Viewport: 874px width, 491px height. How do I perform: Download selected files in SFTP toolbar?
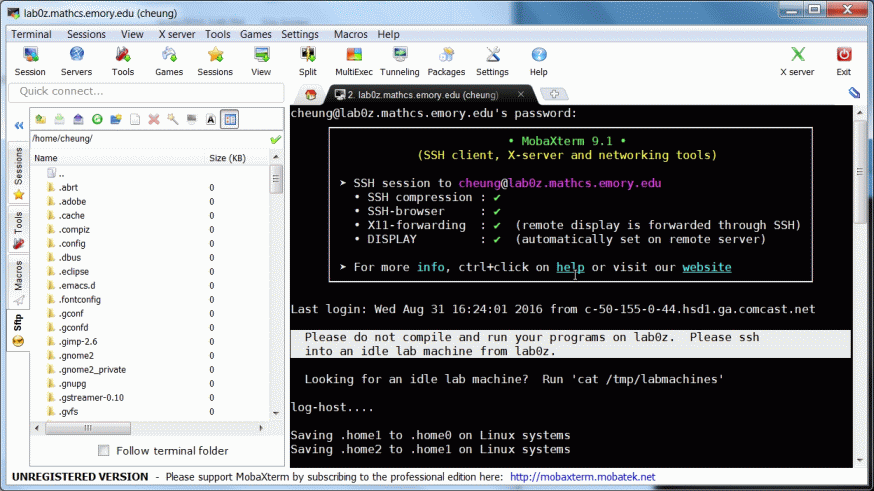coord(59,119)
